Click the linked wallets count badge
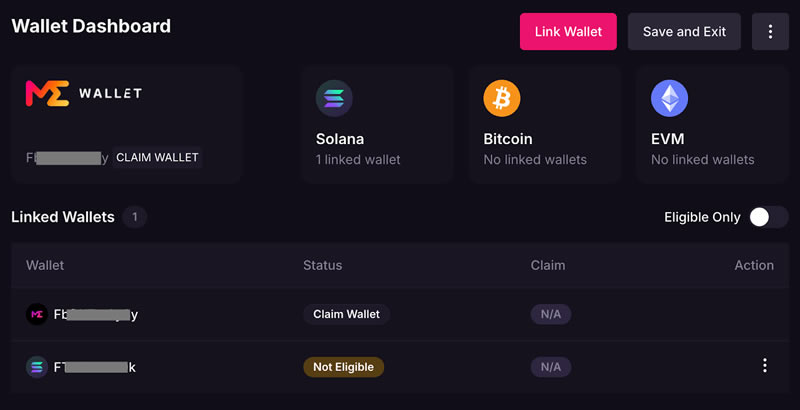Viewport: 800px width, 410px height. [x=135, y=217]
